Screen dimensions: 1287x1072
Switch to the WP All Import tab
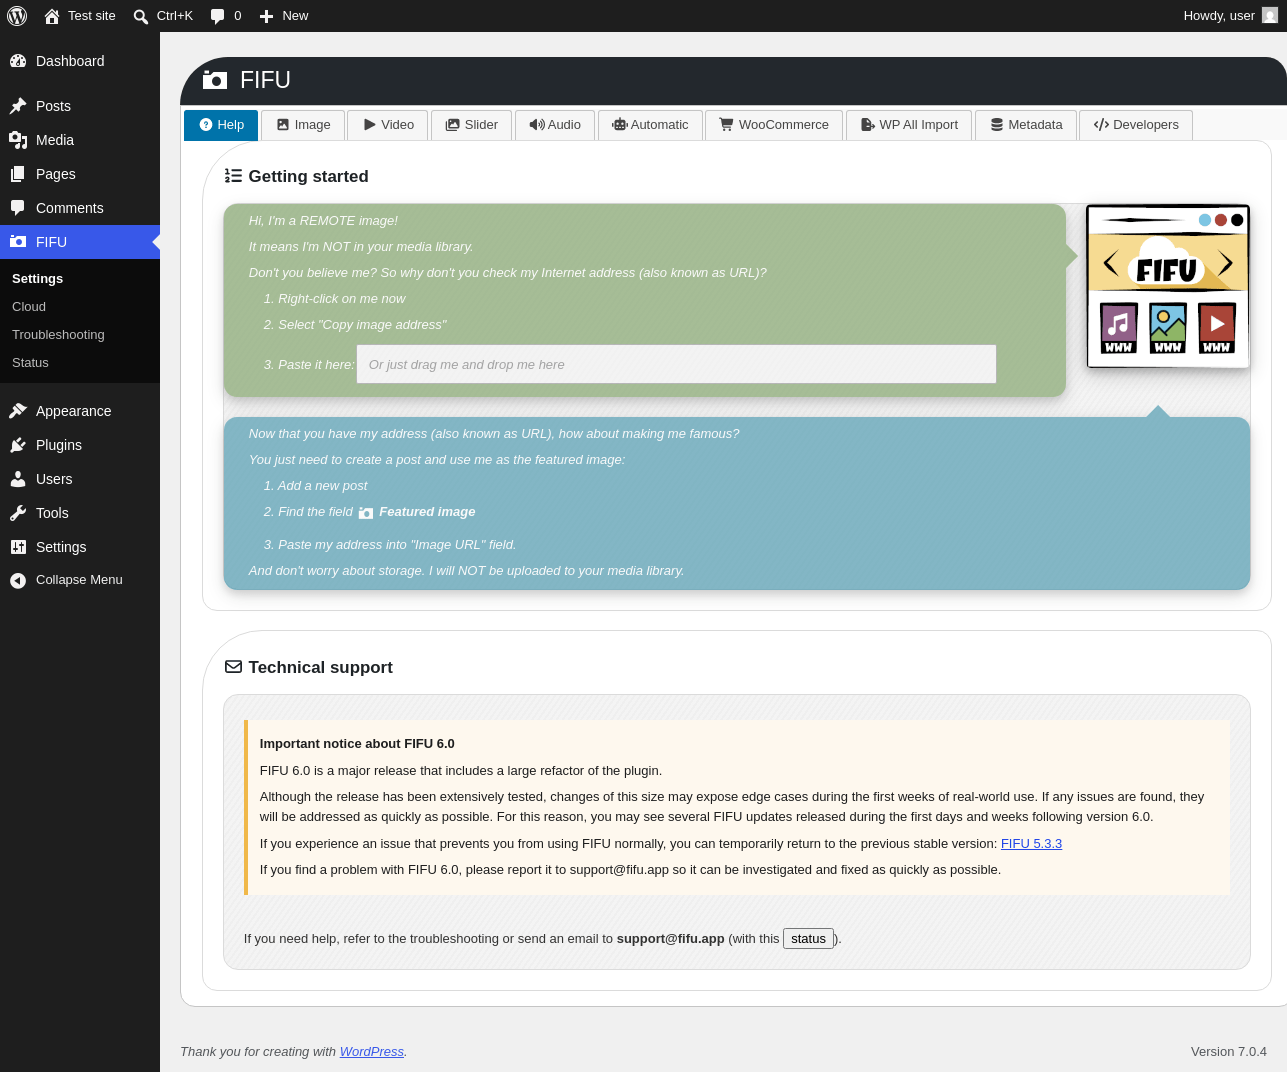909,125
